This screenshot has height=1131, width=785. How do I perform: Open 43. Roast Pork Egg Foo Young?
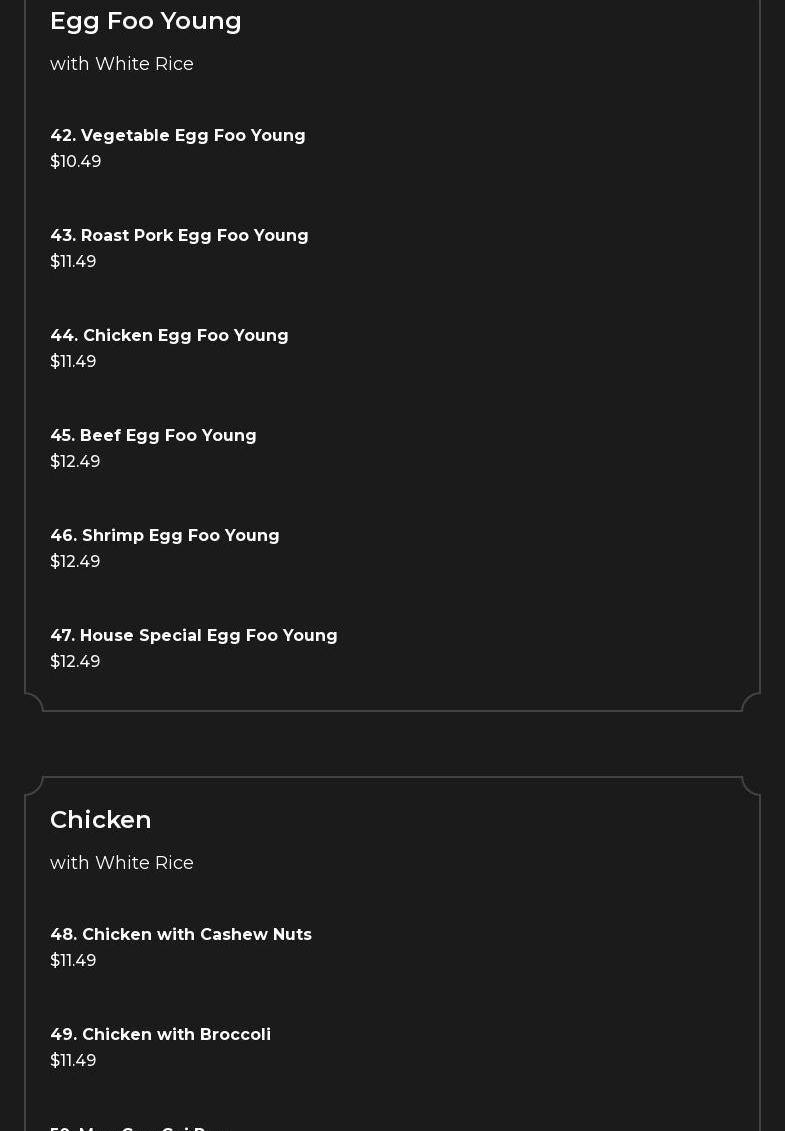coord(179,236)
